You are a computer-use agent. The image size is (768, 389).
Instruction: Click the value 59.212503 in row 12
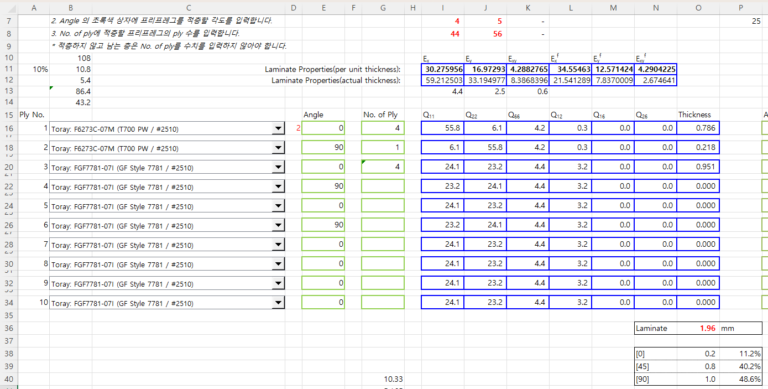(443, 80)
